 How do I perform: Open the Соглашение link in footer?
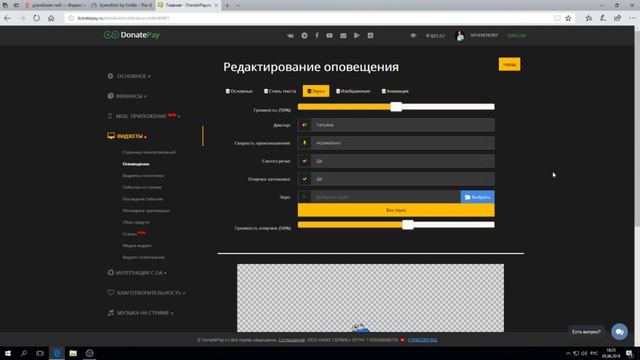(x=291, y=340)
